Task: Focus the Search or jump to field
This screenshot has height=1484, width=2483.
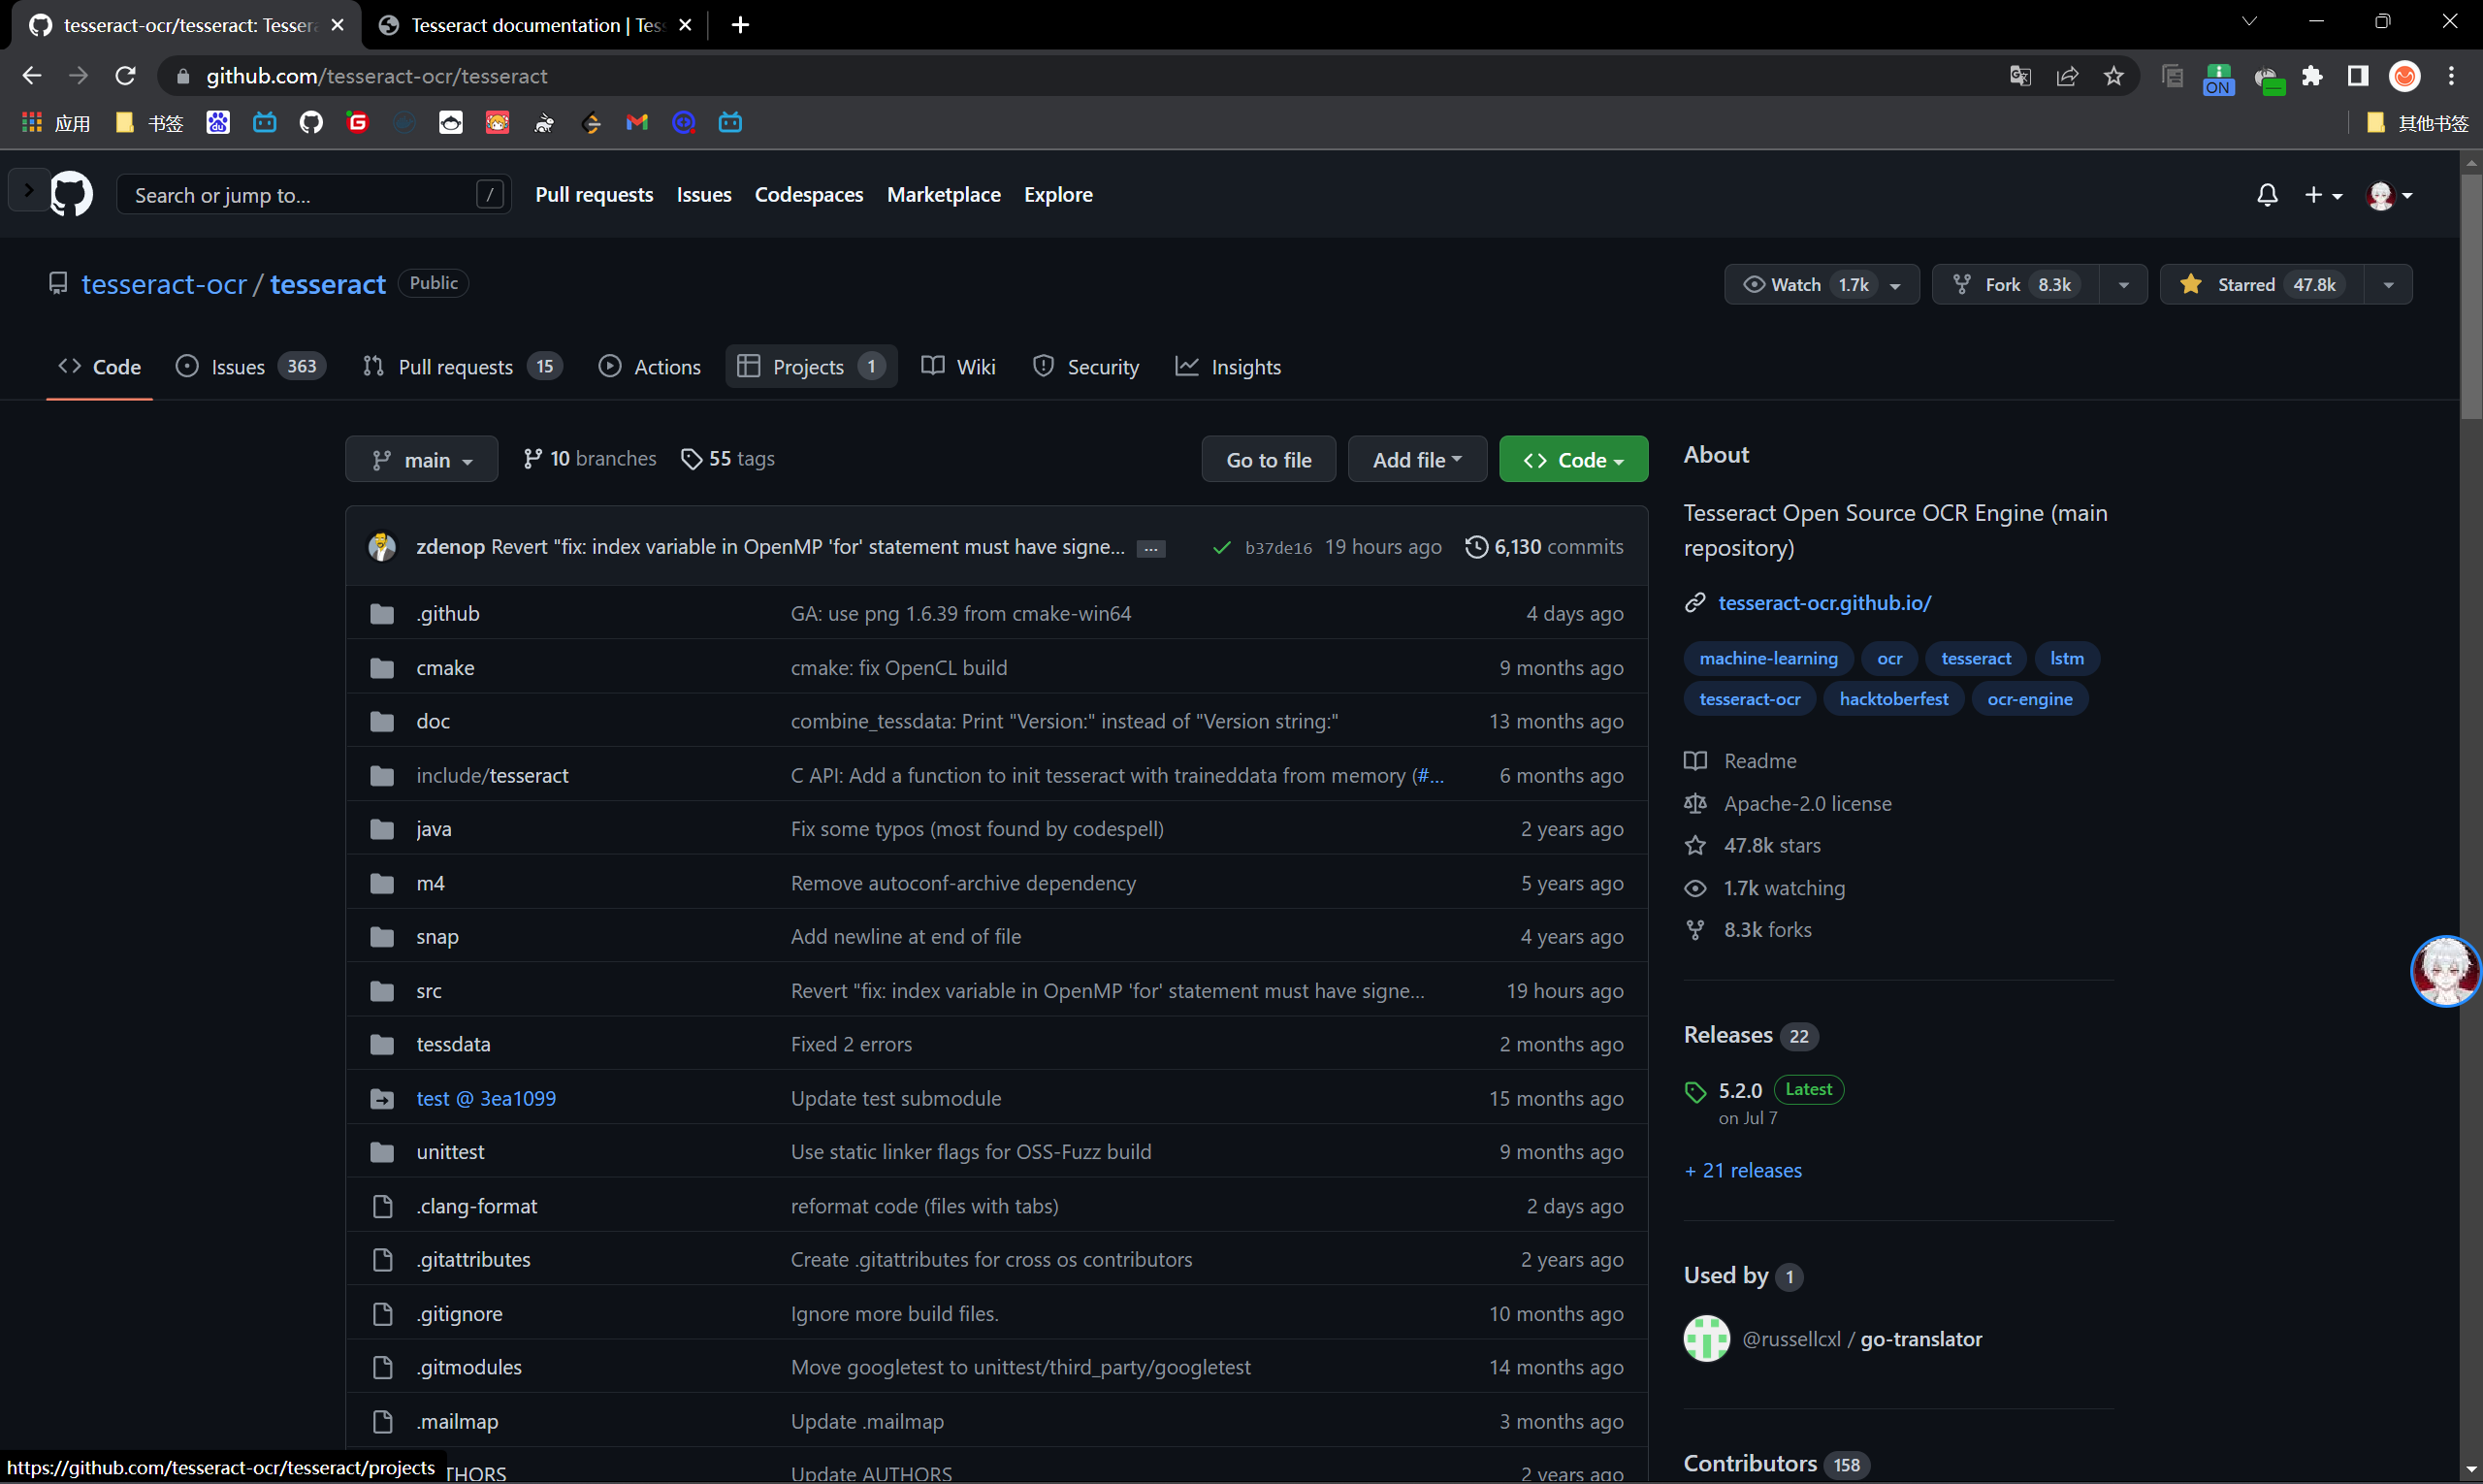Action: pyautogui.click(x=314, y=195)
